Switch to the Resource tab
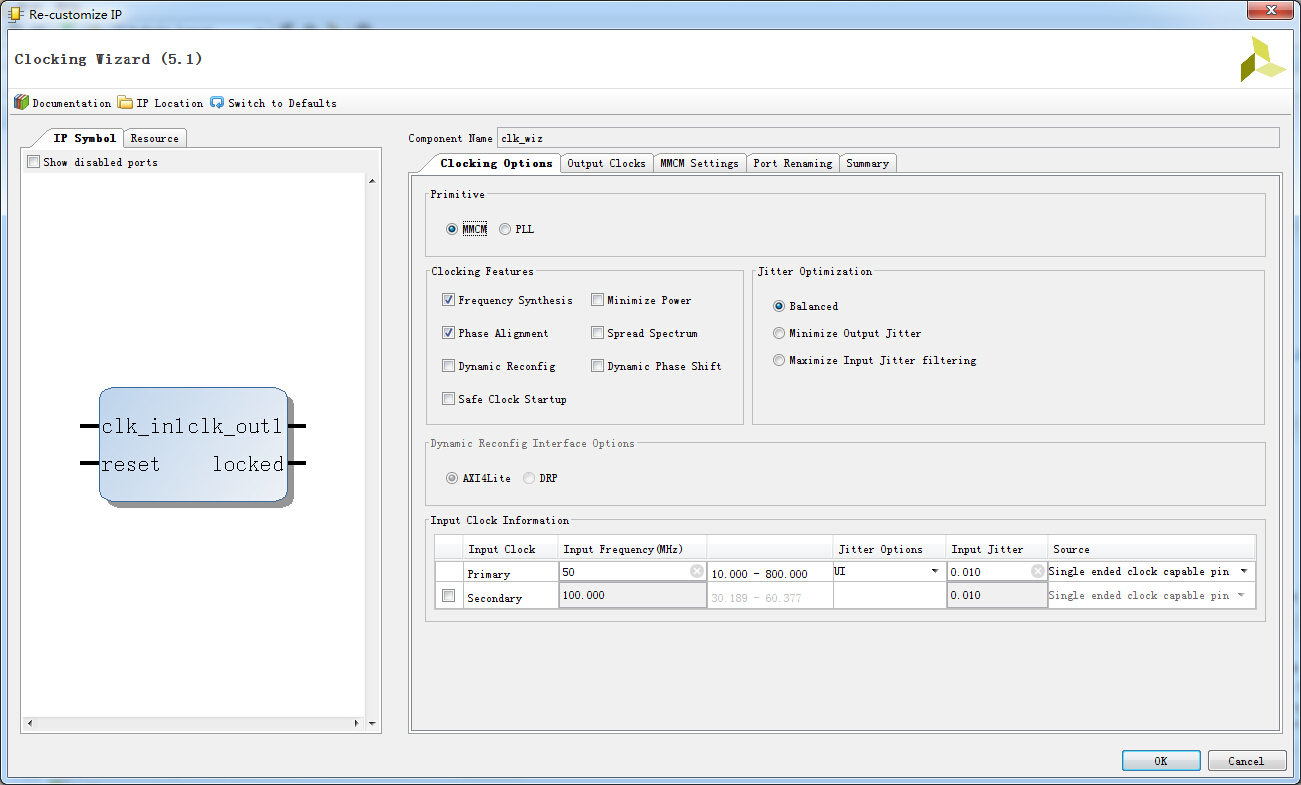Image resolution: width=1301 pixels, height=785 pixels. (155, 138)
